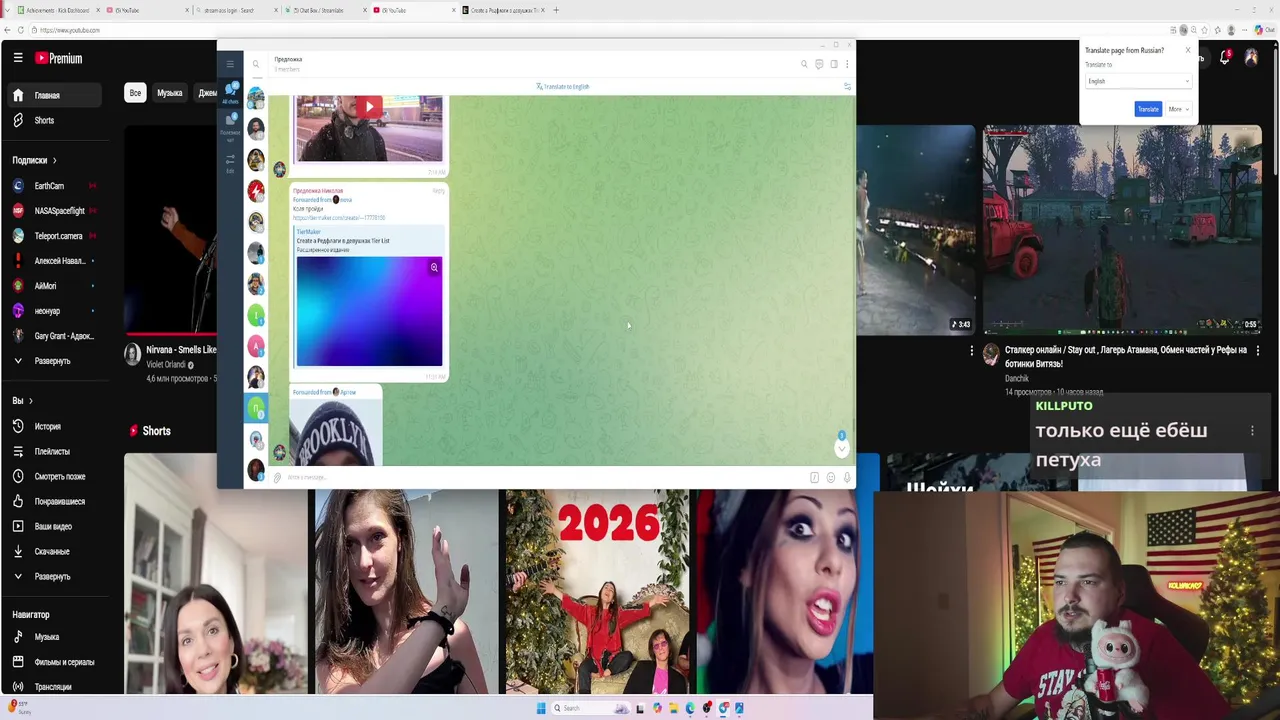
Task: Open options for Сталкер онлайн video
Action: tap(1257, 351)
